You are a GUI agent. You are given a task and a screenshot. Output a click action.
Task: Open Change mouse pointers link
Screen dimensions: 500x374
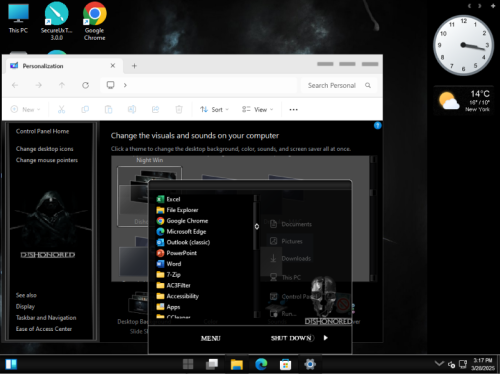tap(47, 160)
